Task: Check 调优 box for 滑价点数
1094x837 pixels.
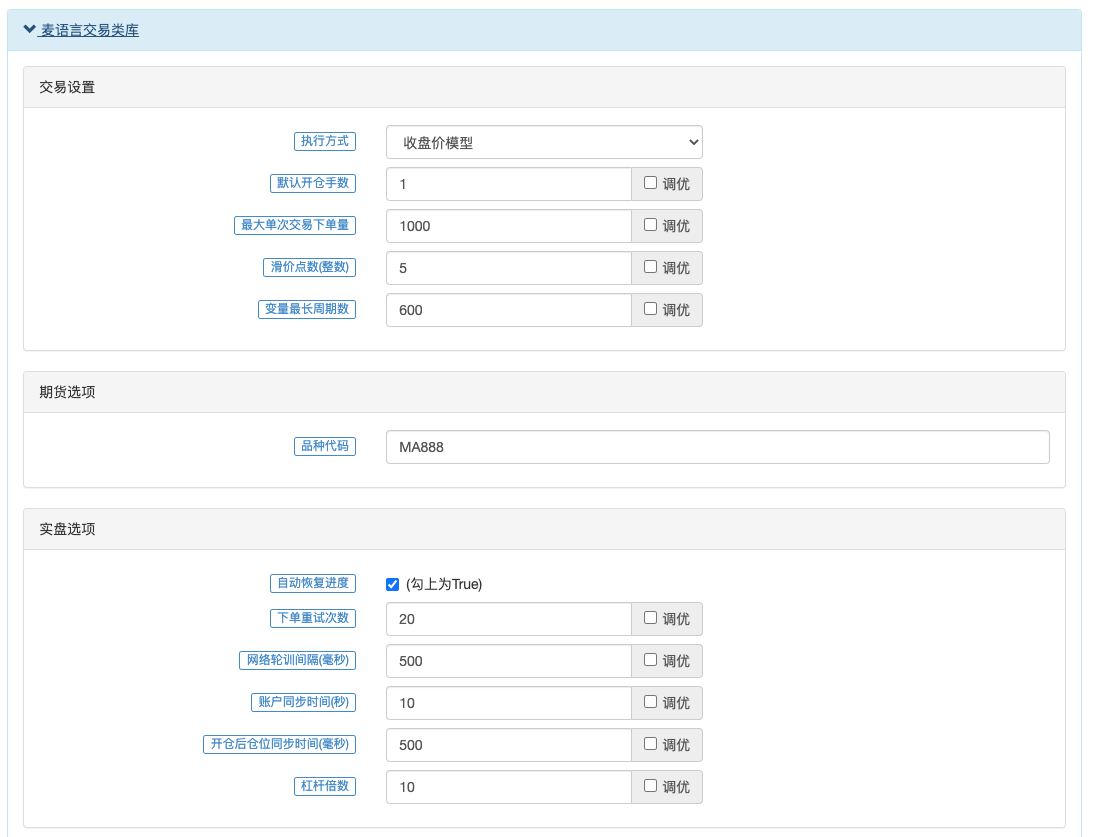Action: (650, 267)
